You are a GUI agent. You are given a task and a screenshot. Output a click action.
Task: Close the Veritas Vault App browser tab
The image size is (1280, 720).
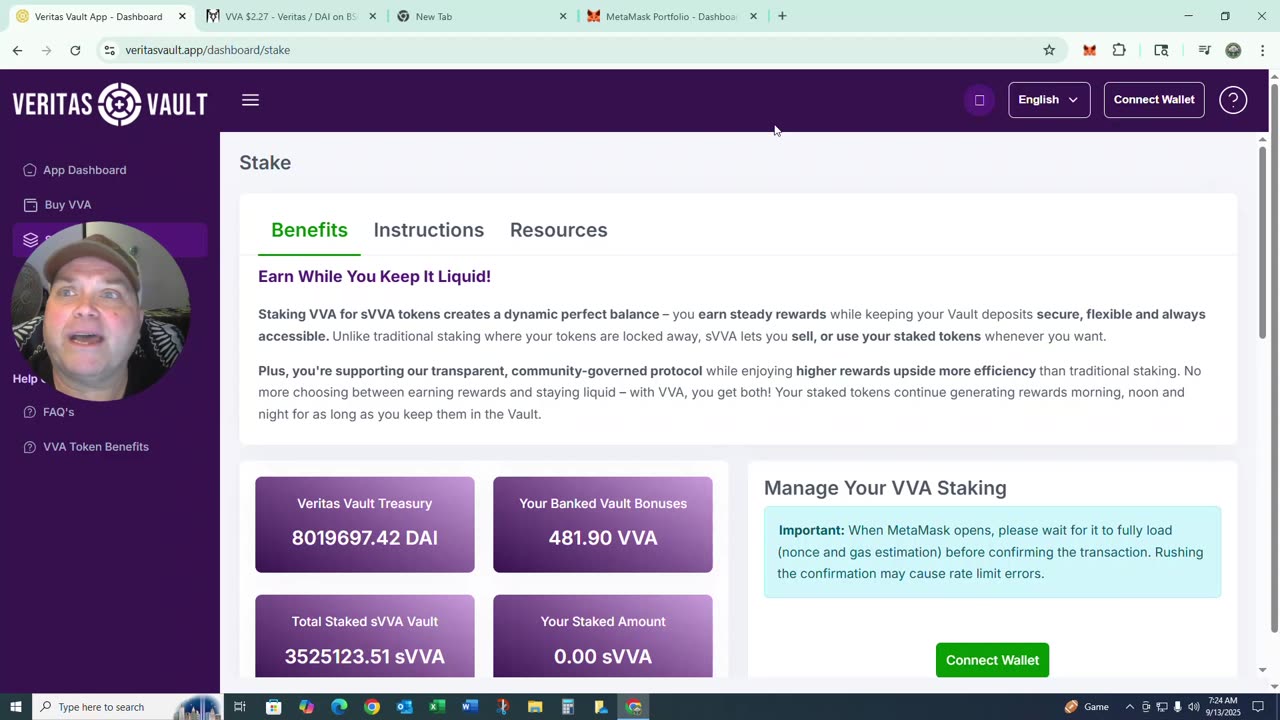pos(182,16)
